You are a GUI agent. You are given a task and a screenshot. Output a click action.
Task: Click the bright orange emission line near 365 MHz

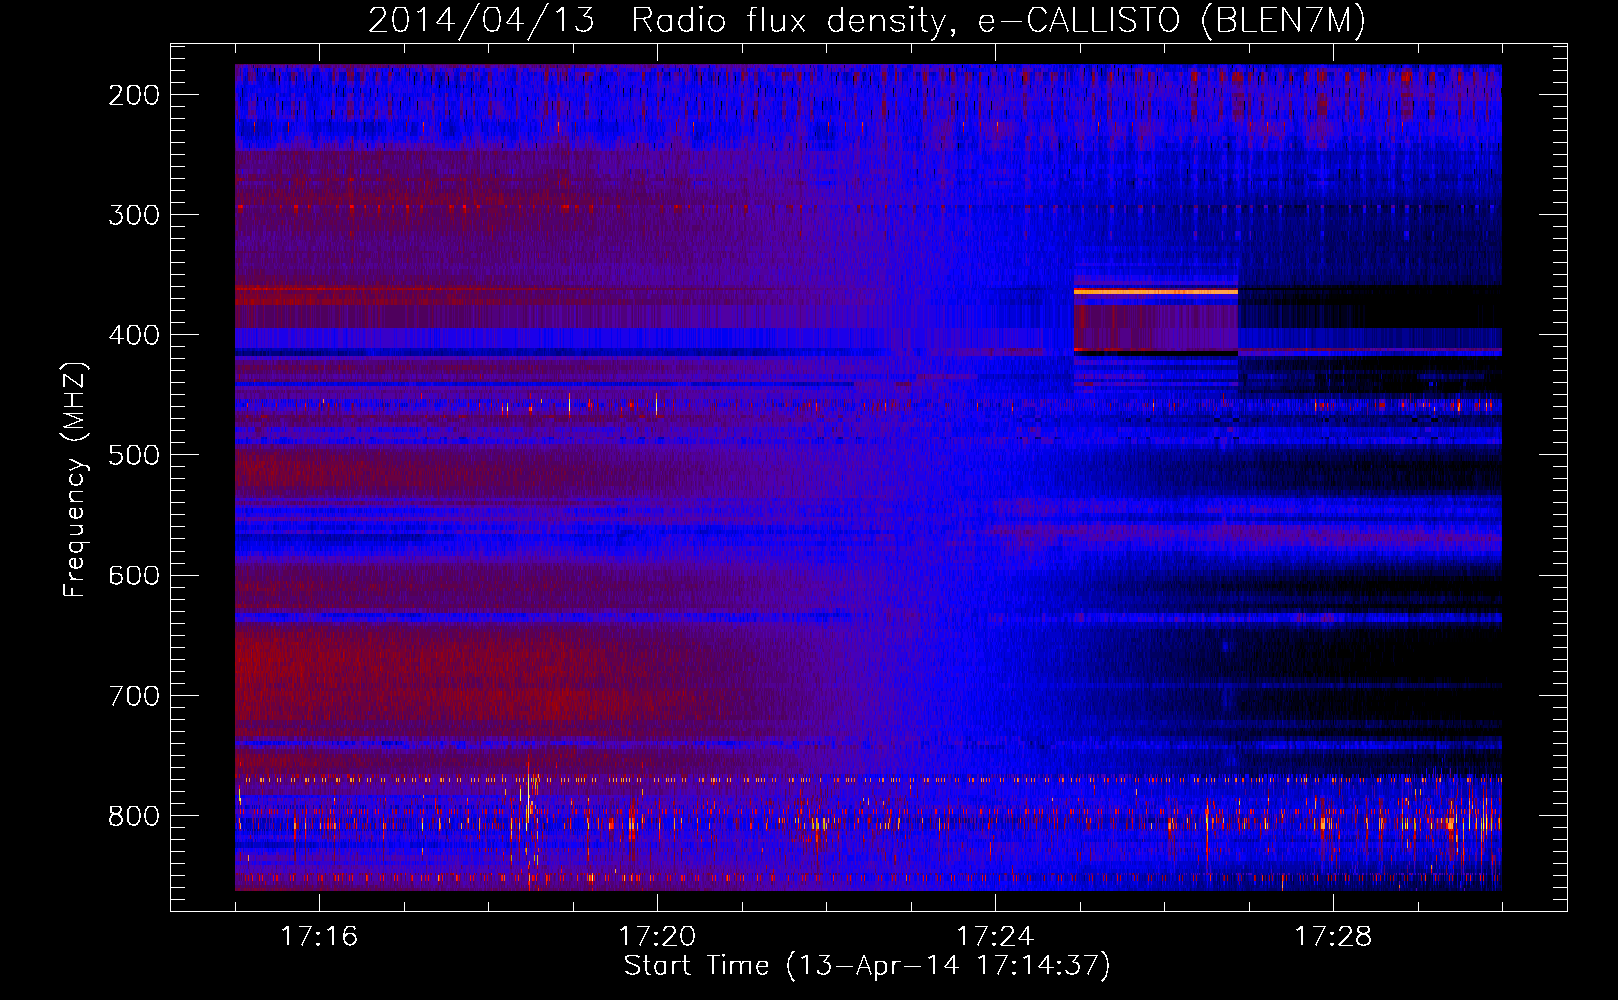coord(1156,292)
